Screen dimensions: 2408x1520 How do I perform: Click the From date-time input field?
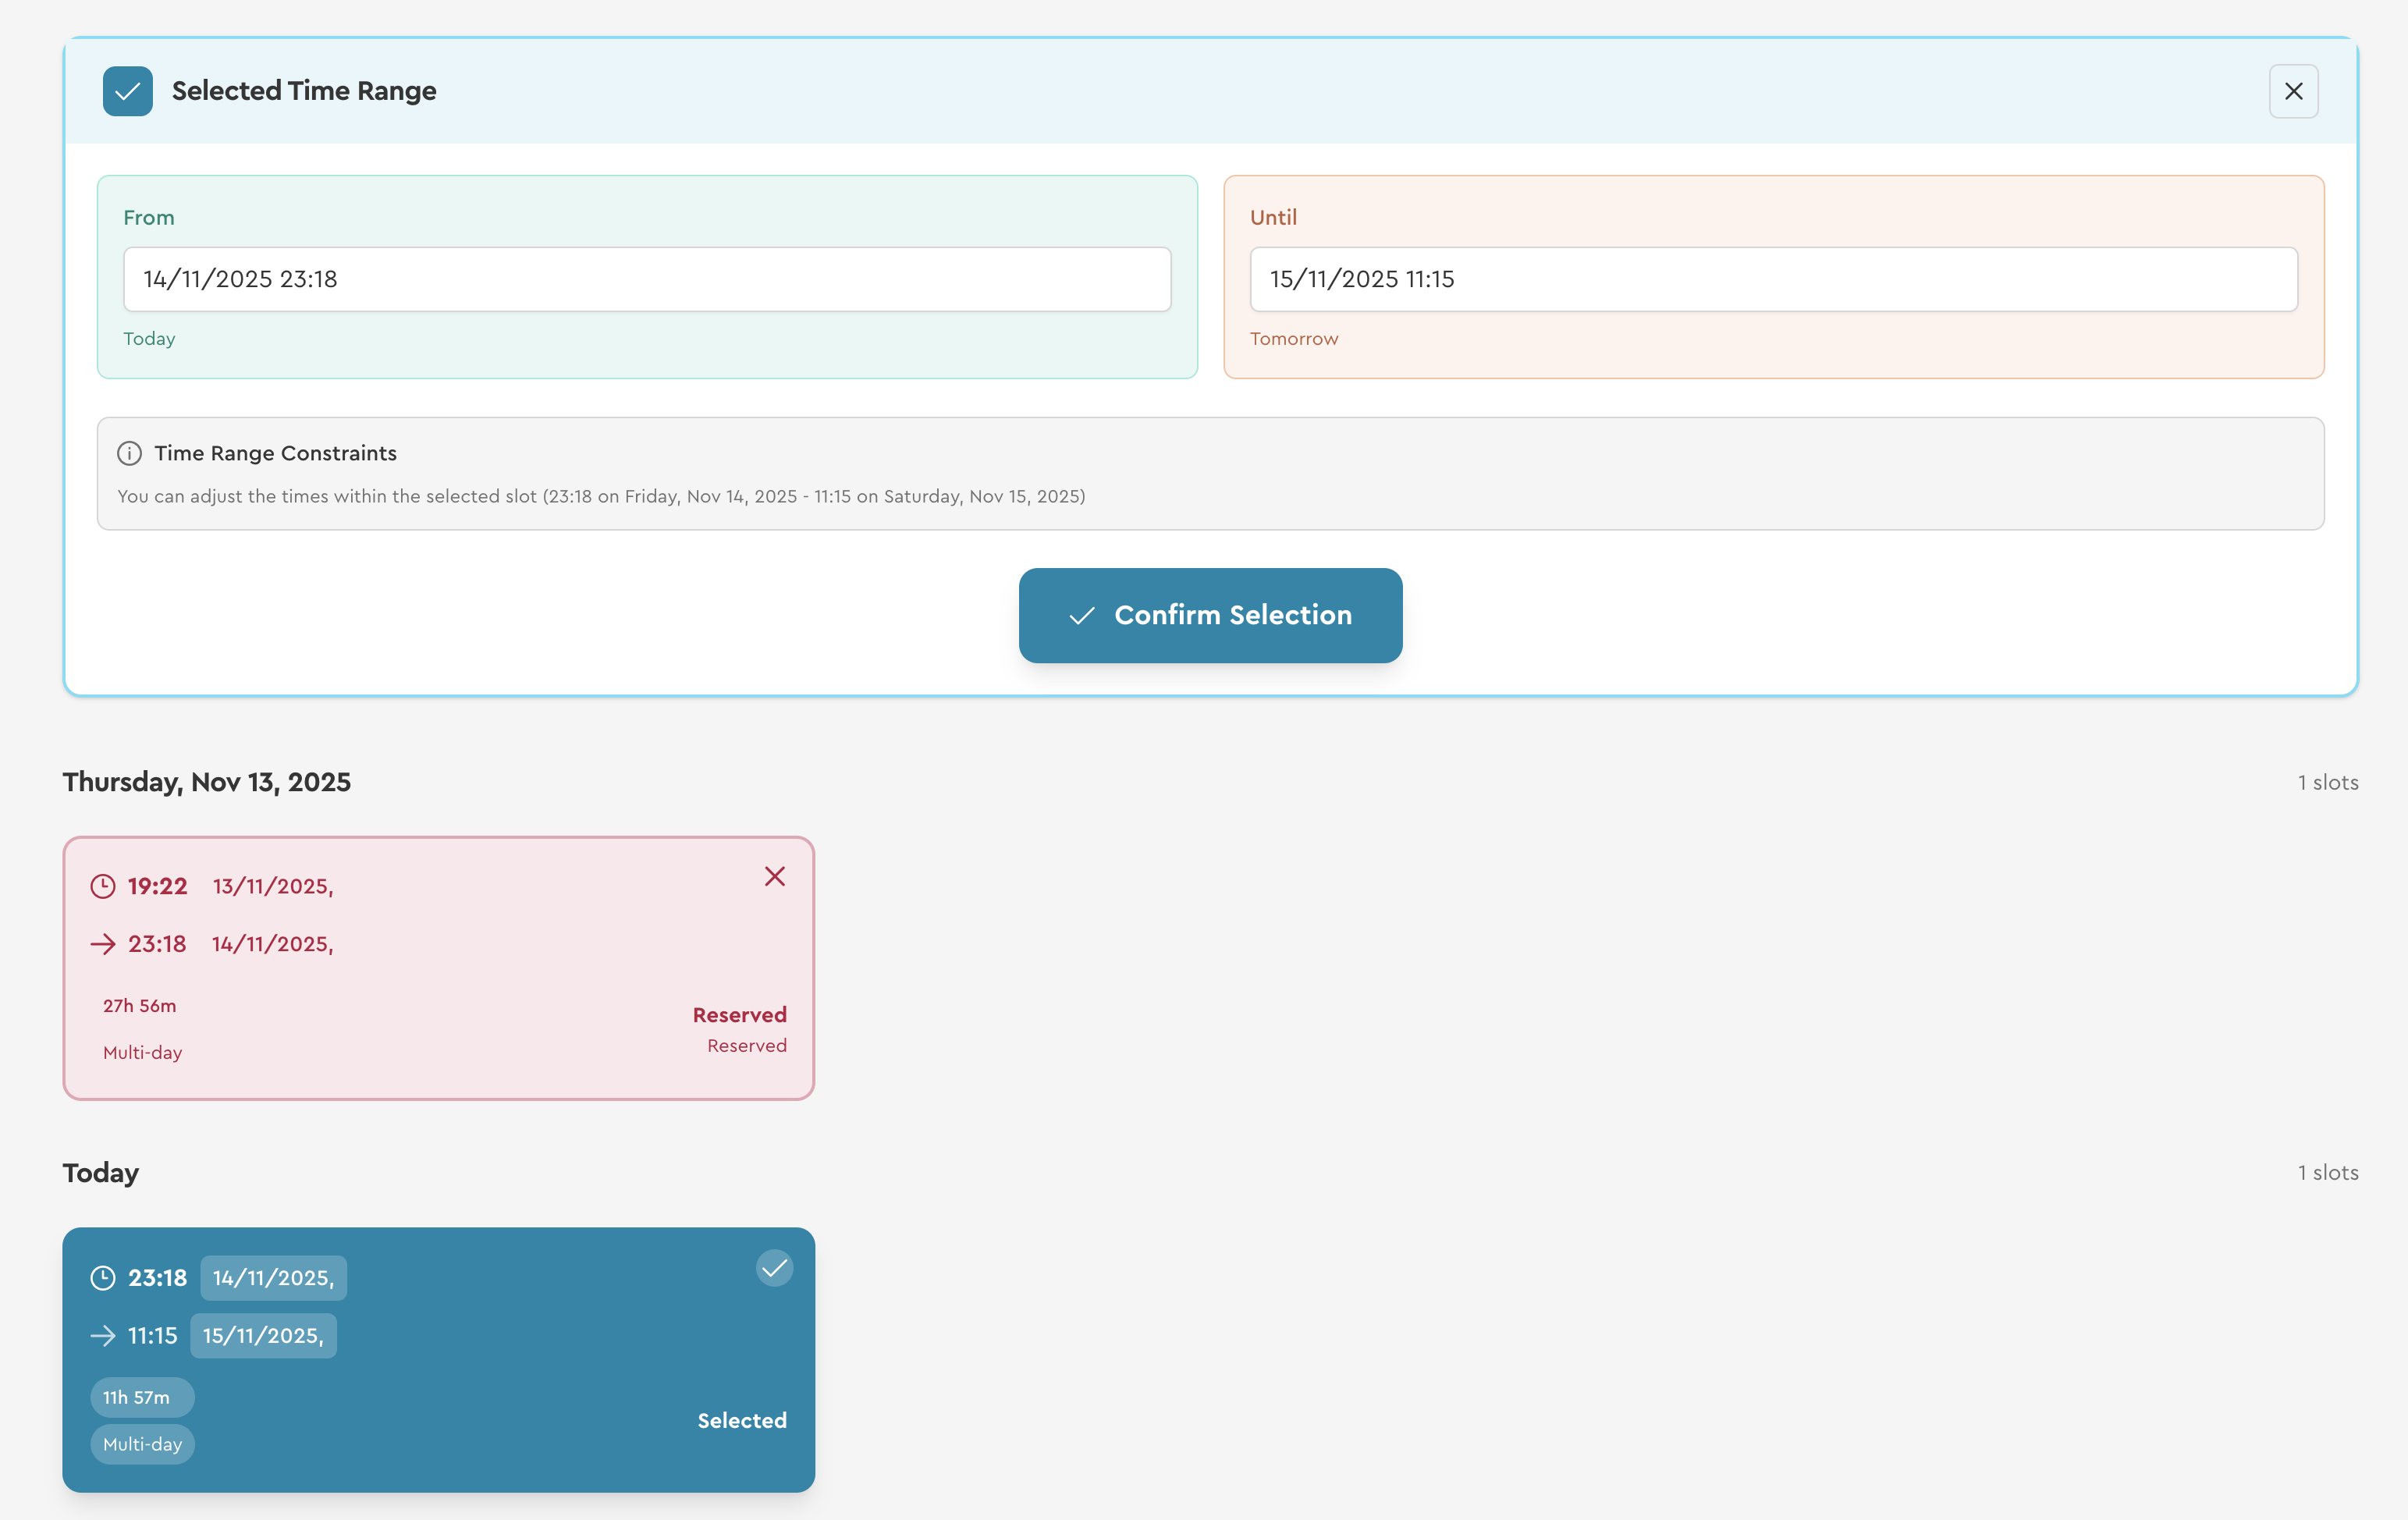646,279
